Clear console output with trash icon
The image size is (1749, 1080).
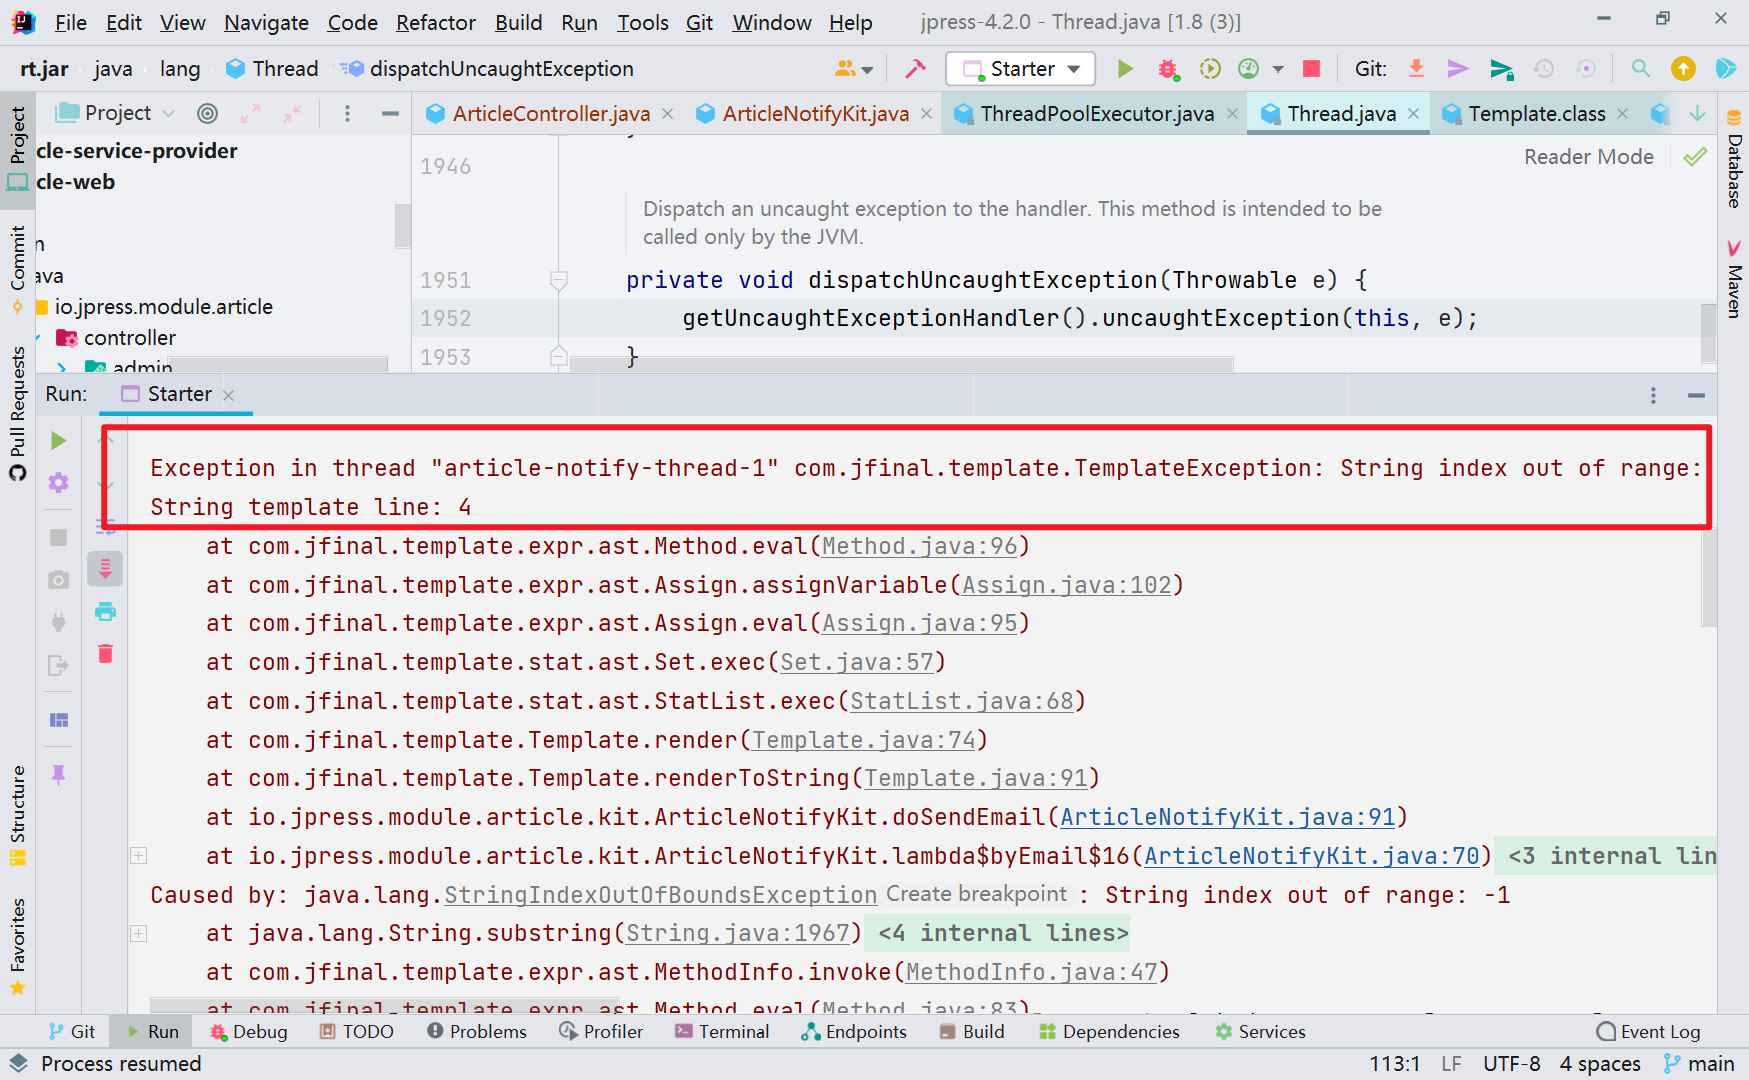point(105,654)
